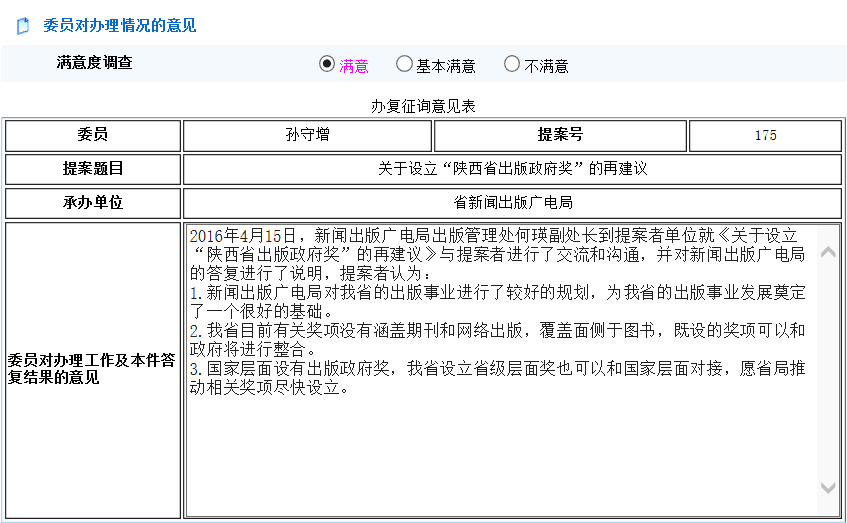Viewport: 847px width, 523px height.
Task: Click the 承办单位 label cell
Action: 93,203
